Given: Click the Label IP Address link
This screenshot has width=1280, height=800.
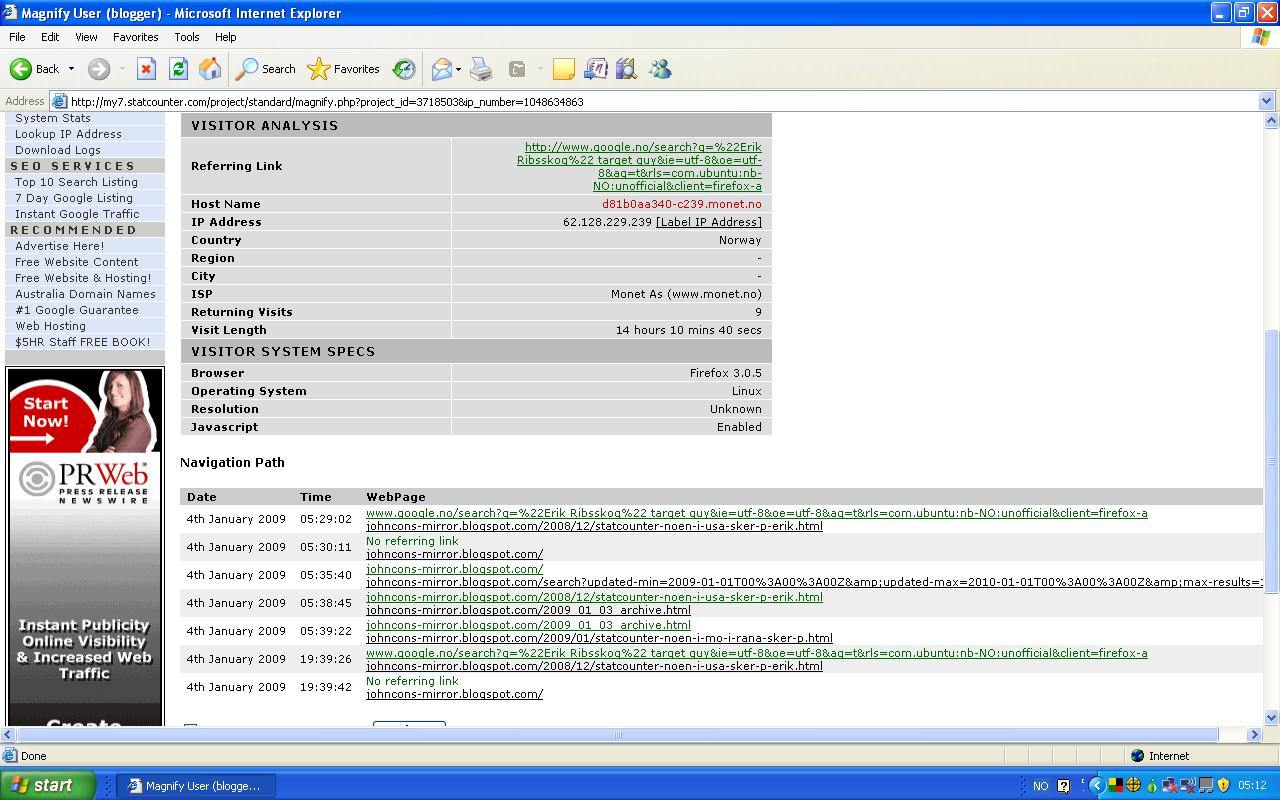Looking at the screenshot, I should click(x=709, y=222).
